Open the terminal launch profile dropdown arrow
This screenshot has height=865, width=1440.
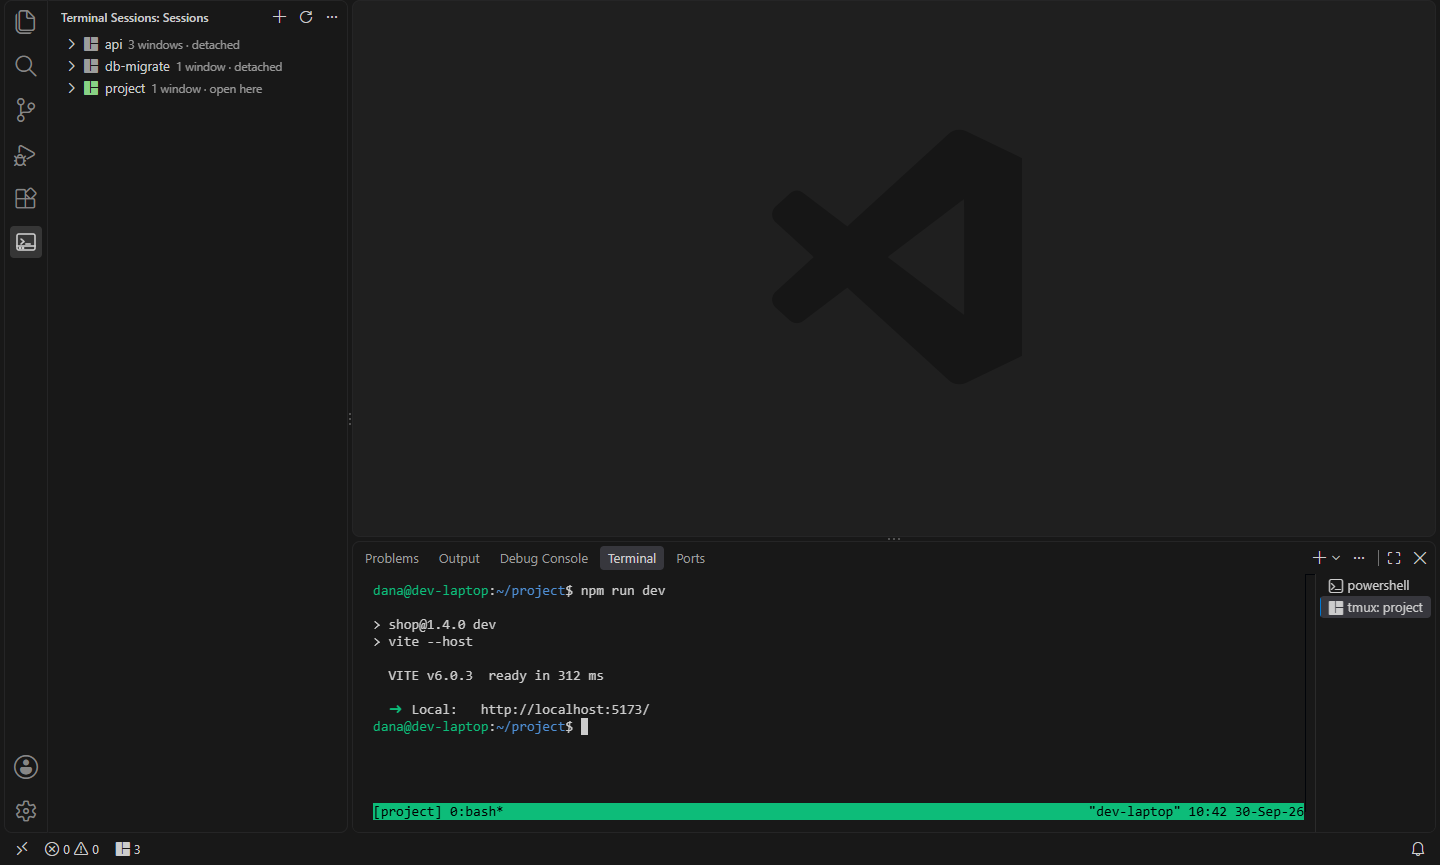click(1336, 558)
